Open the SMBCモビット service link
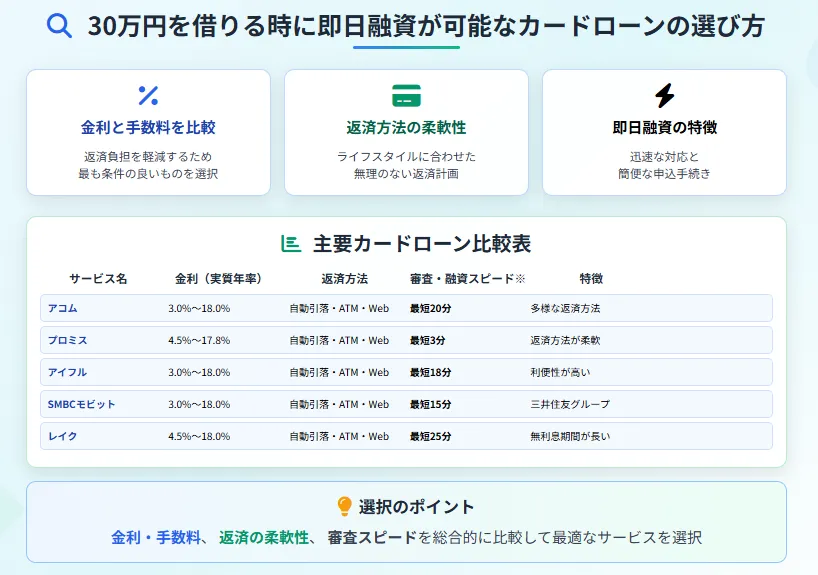Image resolution: width=818 pixels, height=575 pixels. pyautogui.click(x=81, y=404)
